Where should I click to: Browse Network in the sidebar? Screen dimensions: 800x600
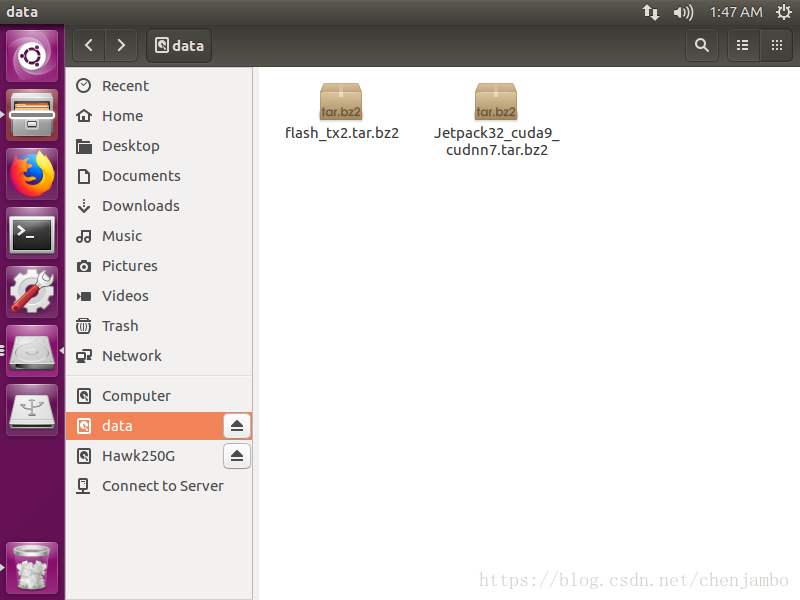point(159,356)
